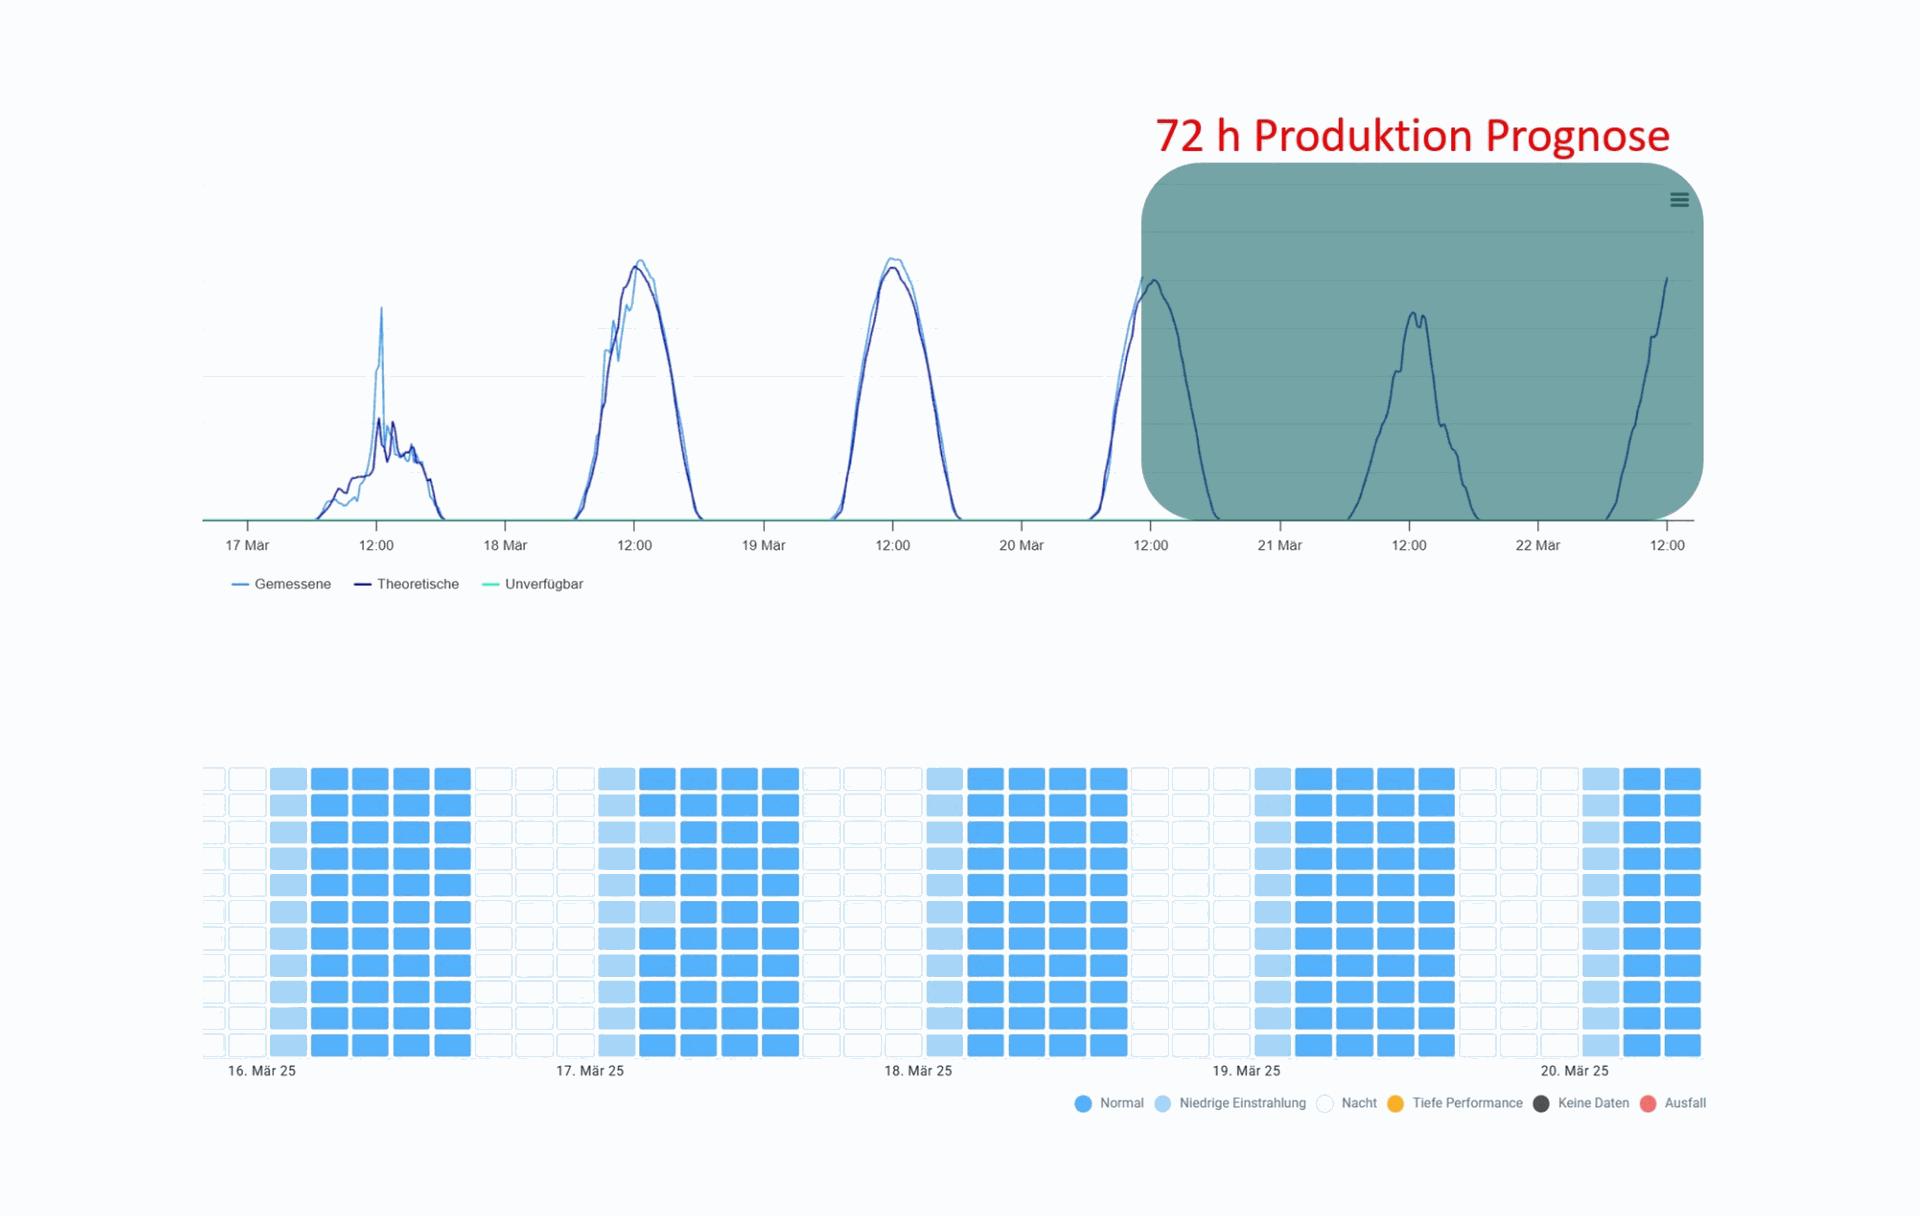Click the orange Tiefe Performance legend dot
Viewport: 1920px width, 1216px height.
1396,1103
